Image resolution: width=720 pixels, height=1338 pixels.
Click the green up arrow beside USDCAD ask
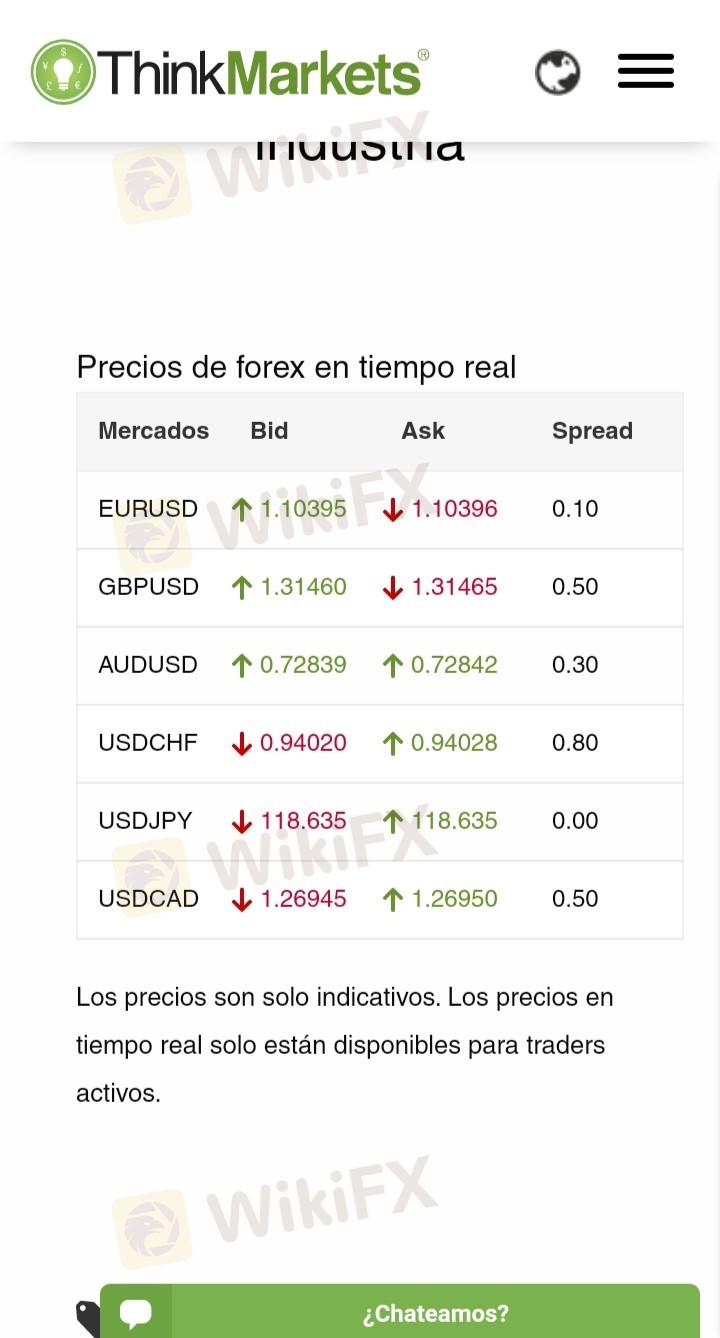[392, 900]
